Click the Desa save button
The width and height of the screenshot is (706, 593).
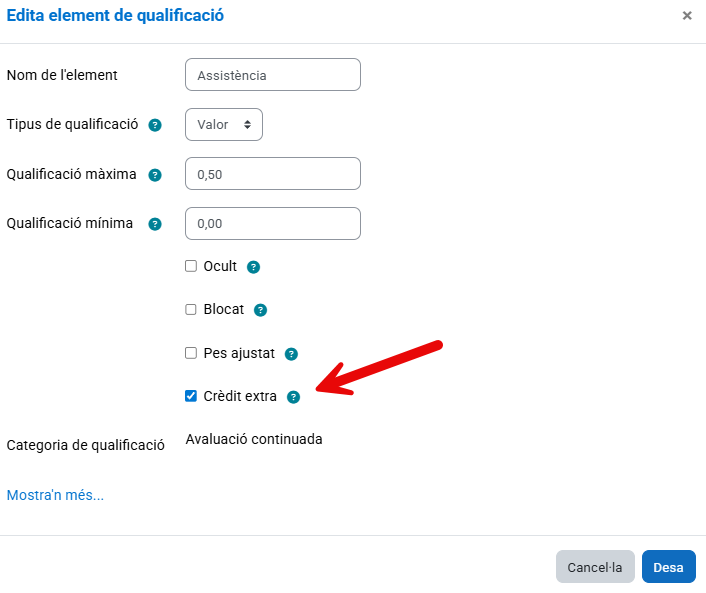tap(668, 567)
